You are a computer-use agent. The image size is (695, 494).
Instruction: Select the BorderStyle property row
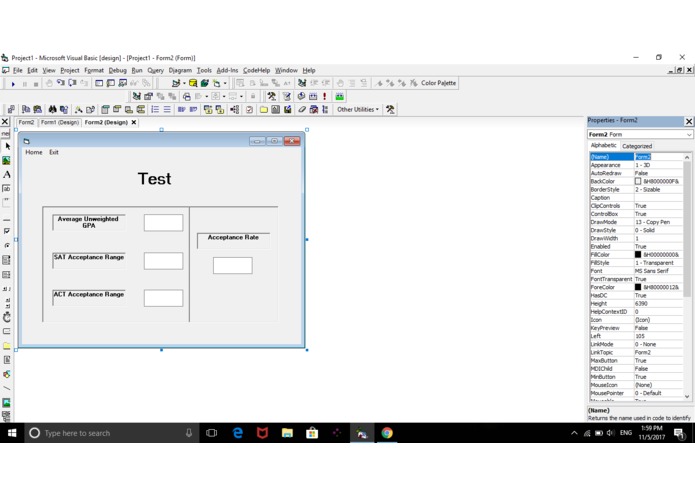pos(636,189)
